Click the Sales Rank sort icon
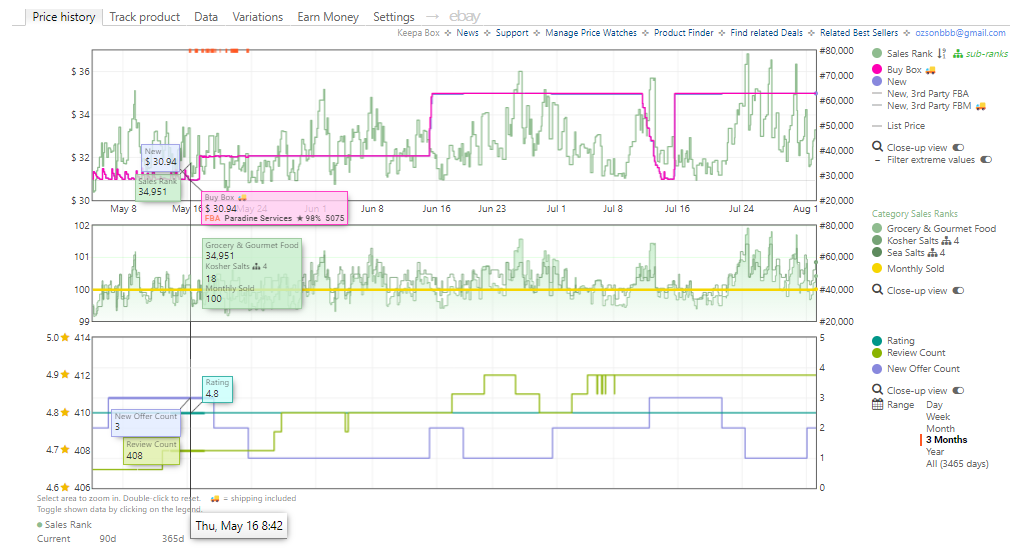 [x=941, y=54]
